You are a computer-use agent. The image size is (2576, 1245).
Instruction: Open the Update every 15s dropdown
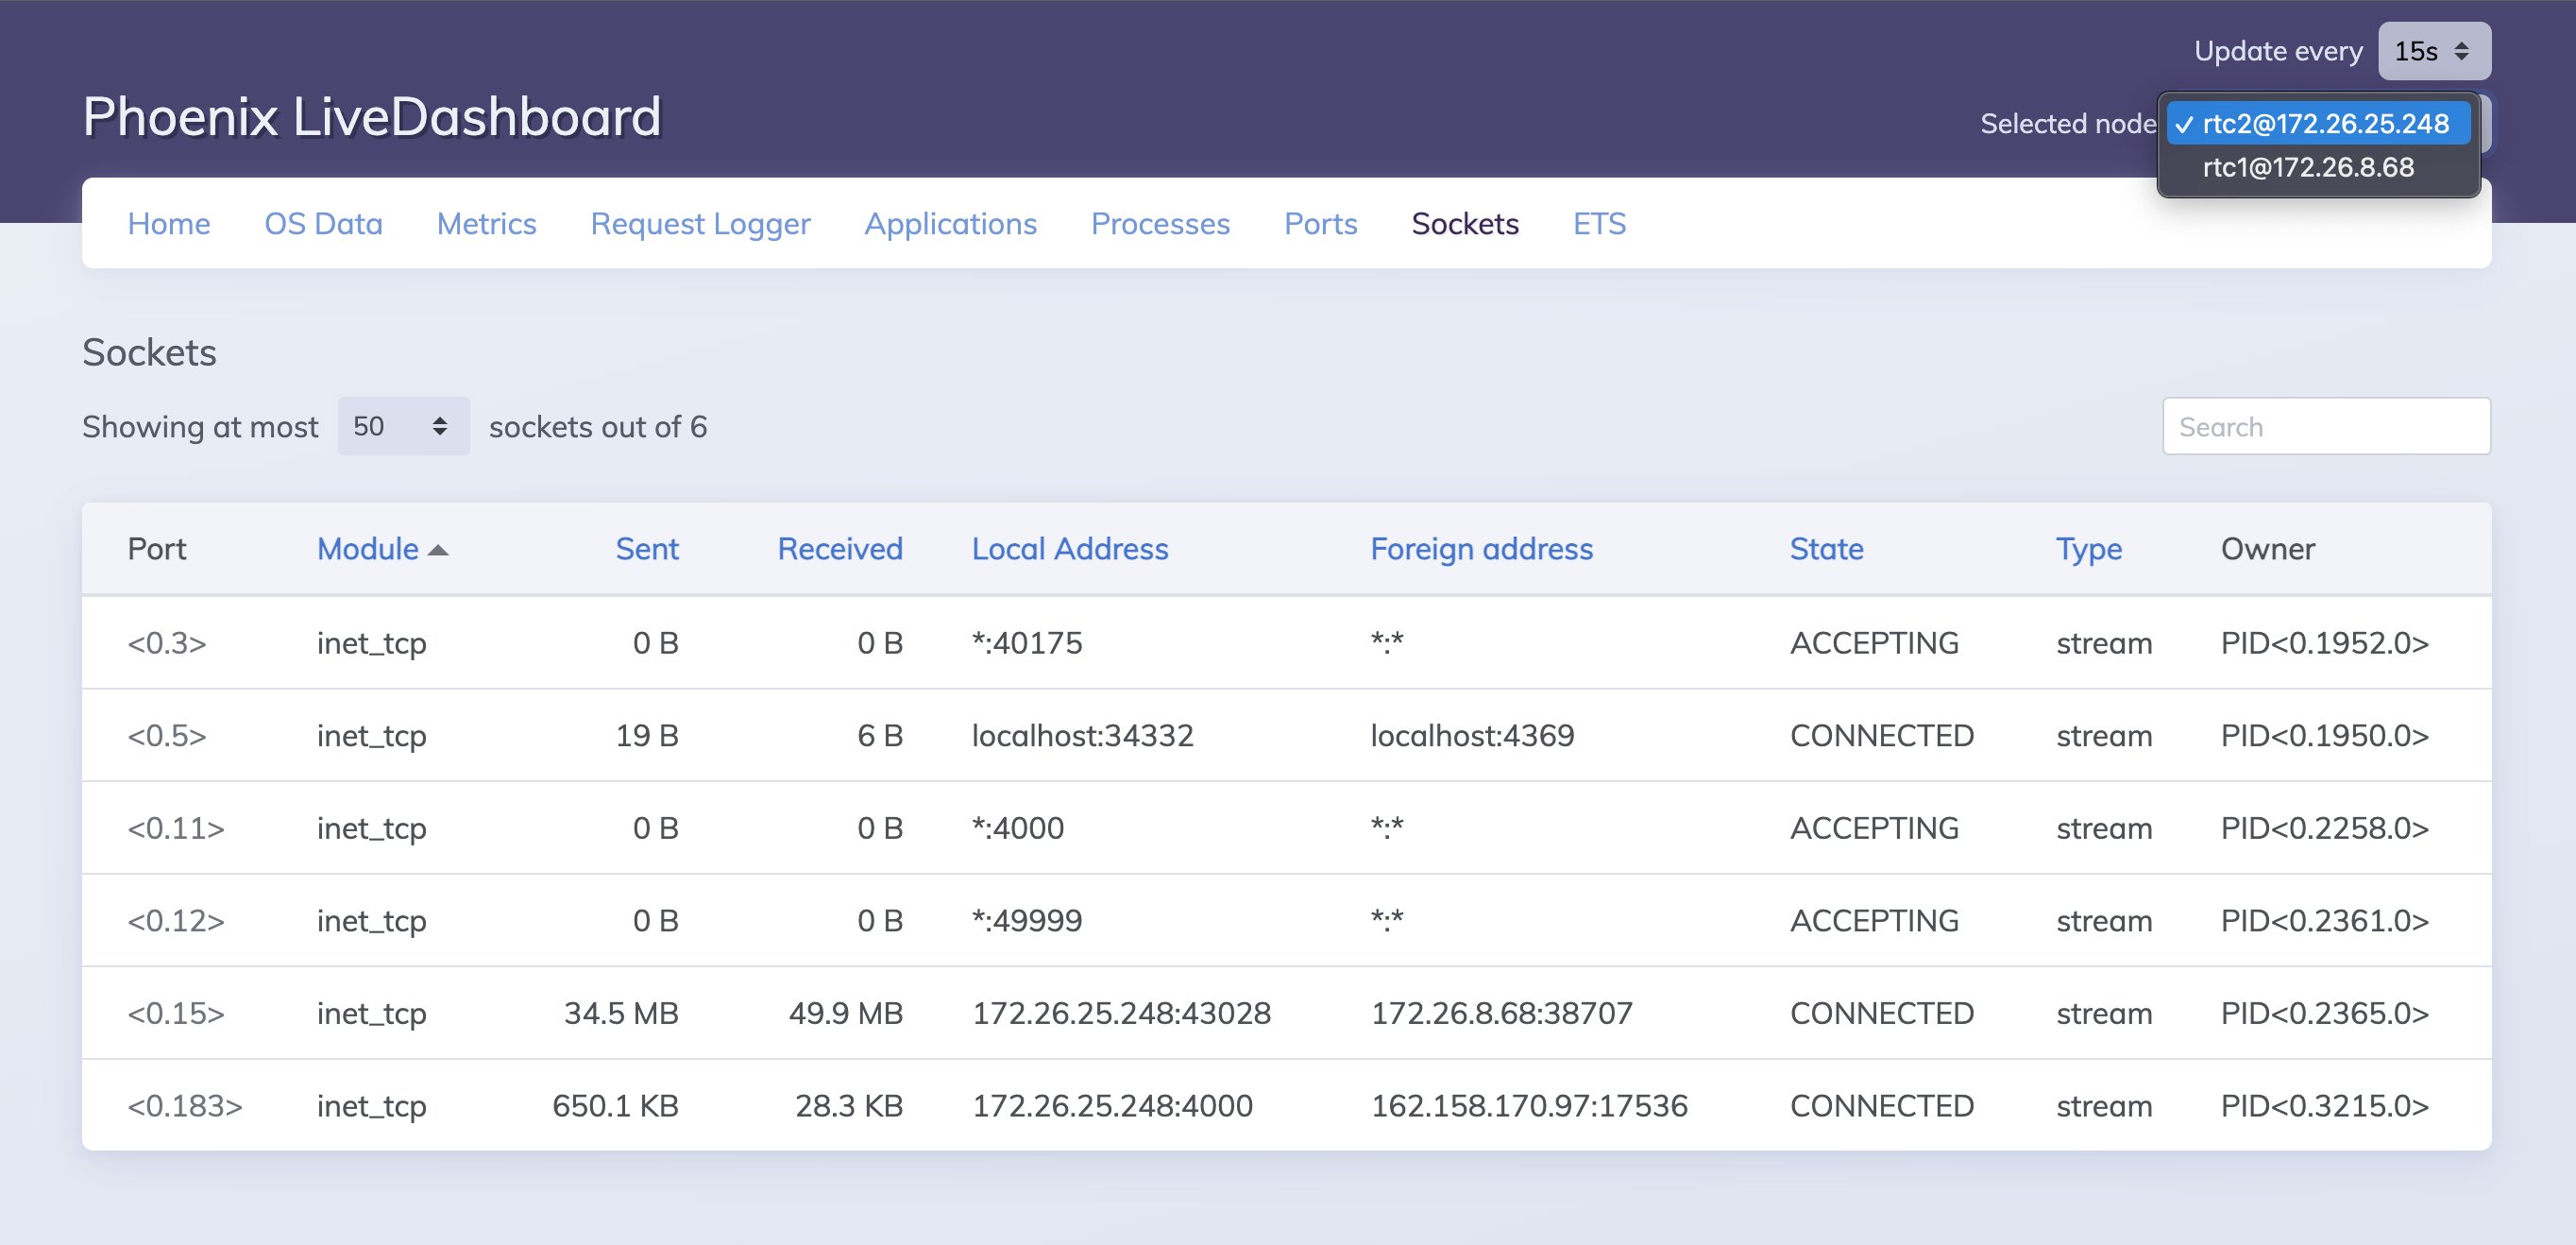pos(2433,51)
